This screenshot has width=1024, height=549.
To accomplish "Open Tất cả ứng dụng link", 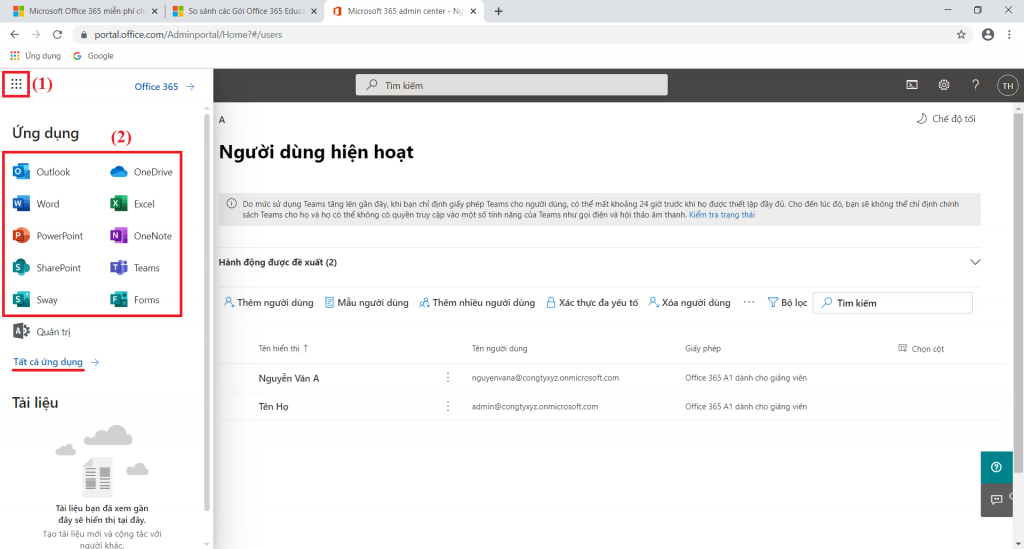I will click(56, 362).
